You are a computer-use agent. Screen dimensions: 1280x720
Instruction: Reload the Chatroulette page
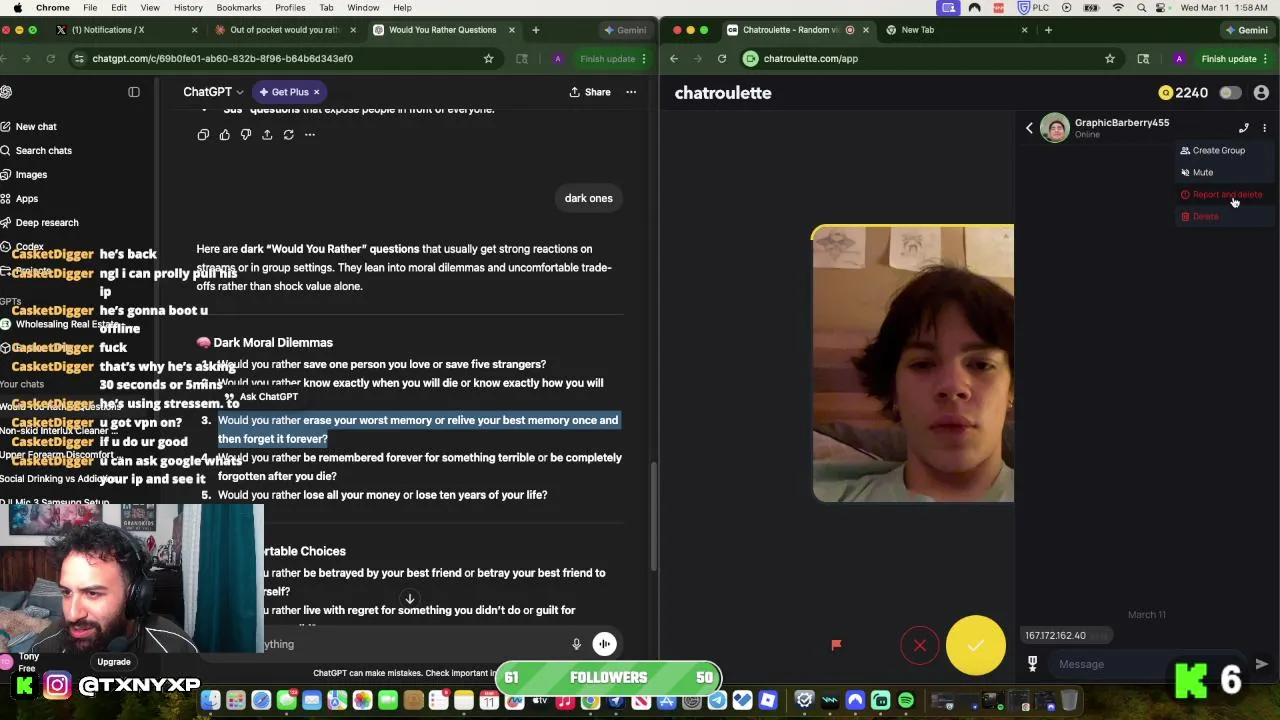tap(721, 59)
